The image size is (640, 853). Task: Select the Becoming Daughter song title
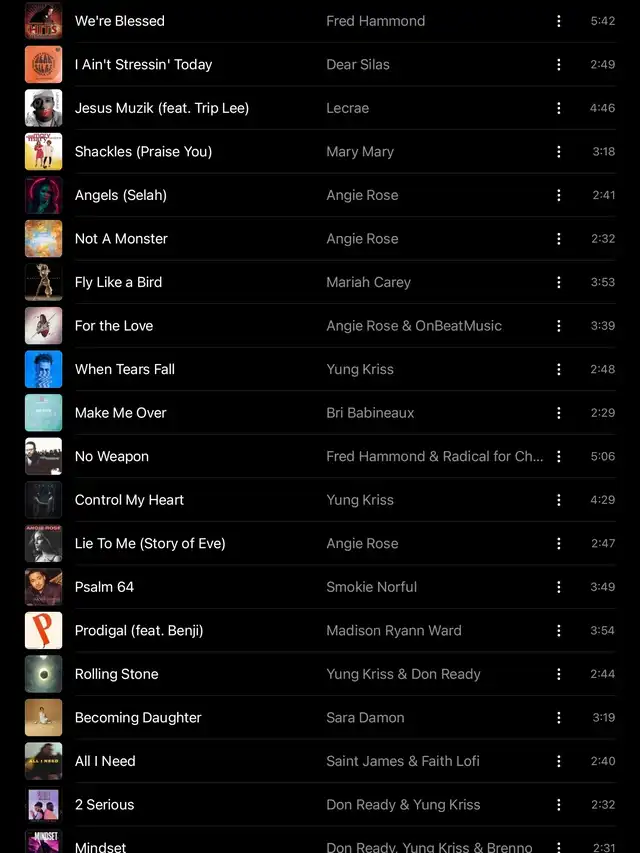point(138,718)
